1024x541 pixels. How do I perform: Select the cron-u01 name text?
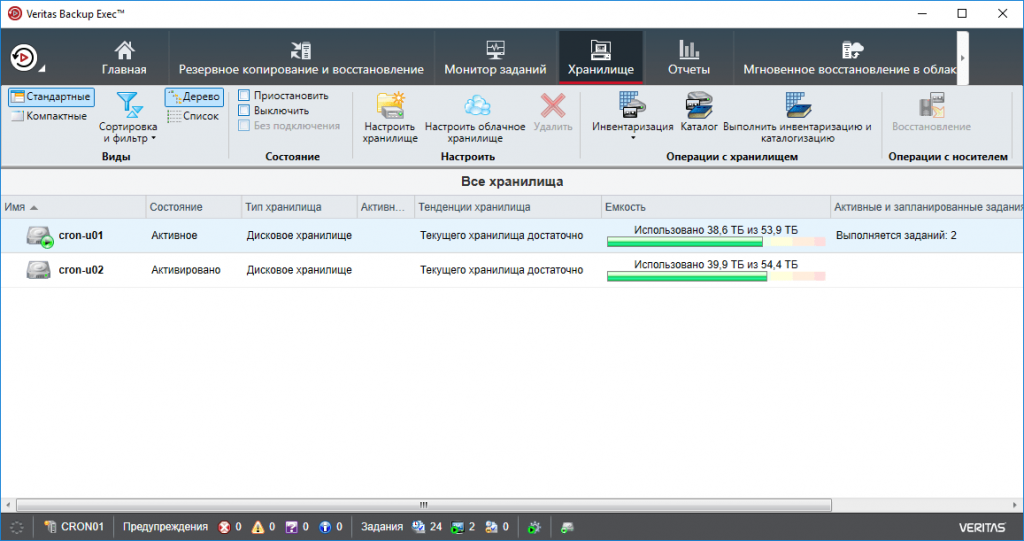pos(81,235)
